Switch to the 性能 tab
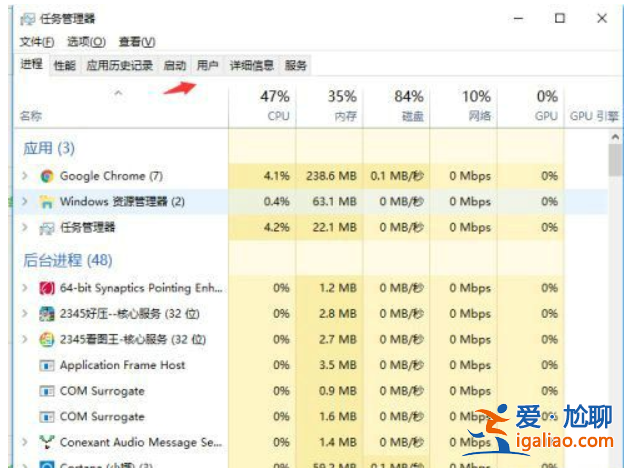 [x=65, y=65]
